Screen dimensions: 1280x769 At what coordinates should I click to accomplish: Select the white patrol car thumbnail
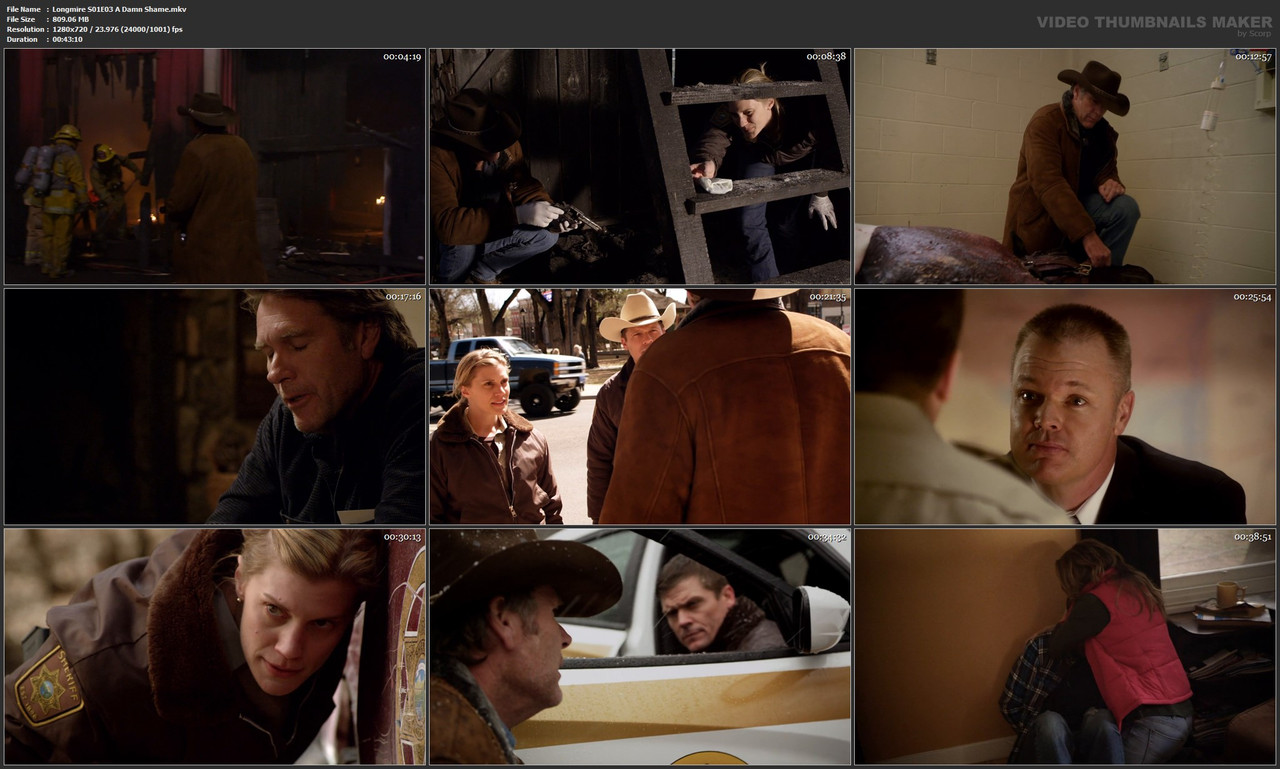[x=640, y=647]
